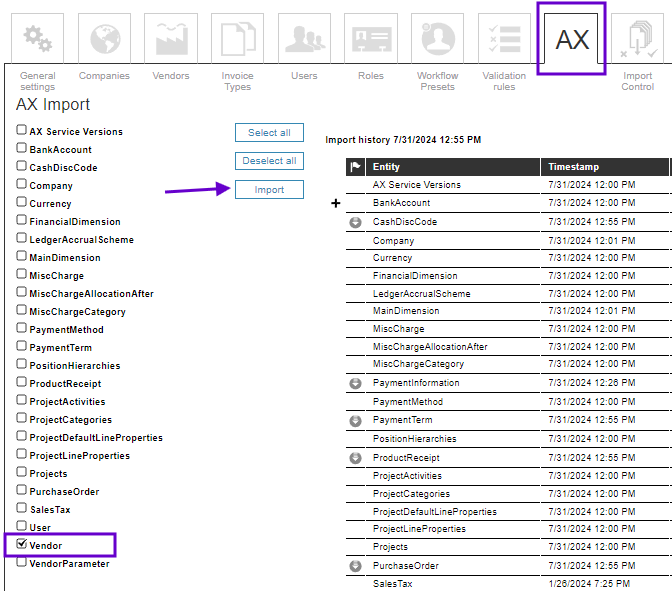672x591 pixels.
Task: Click the Select all button
Action: (x=269, y=132)
